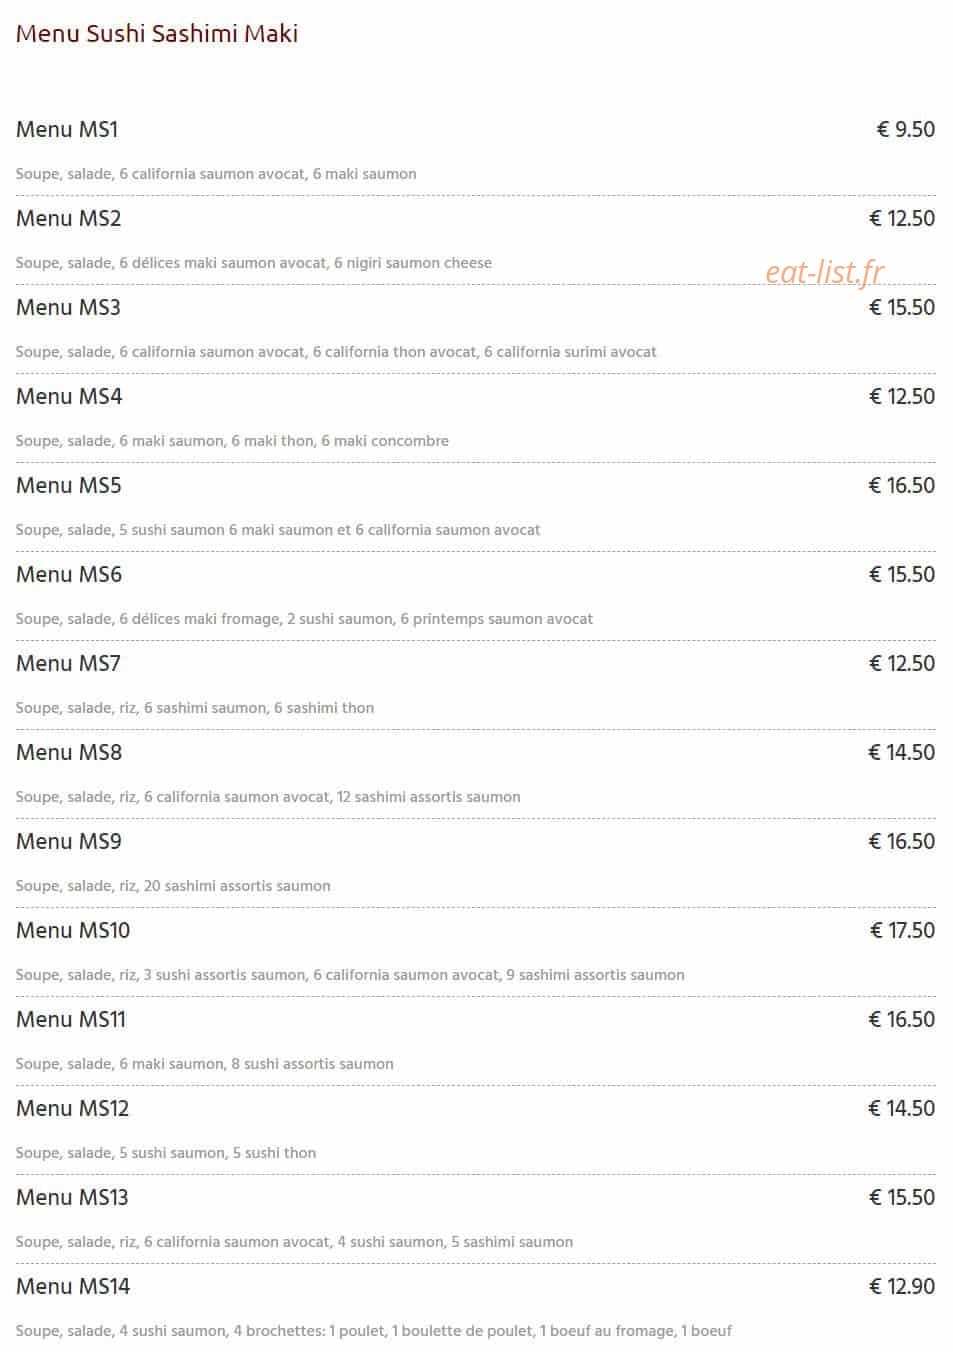Click the € 17.50 price of MS10
This screenshot has width=953, height=1352.
(902, 930)
